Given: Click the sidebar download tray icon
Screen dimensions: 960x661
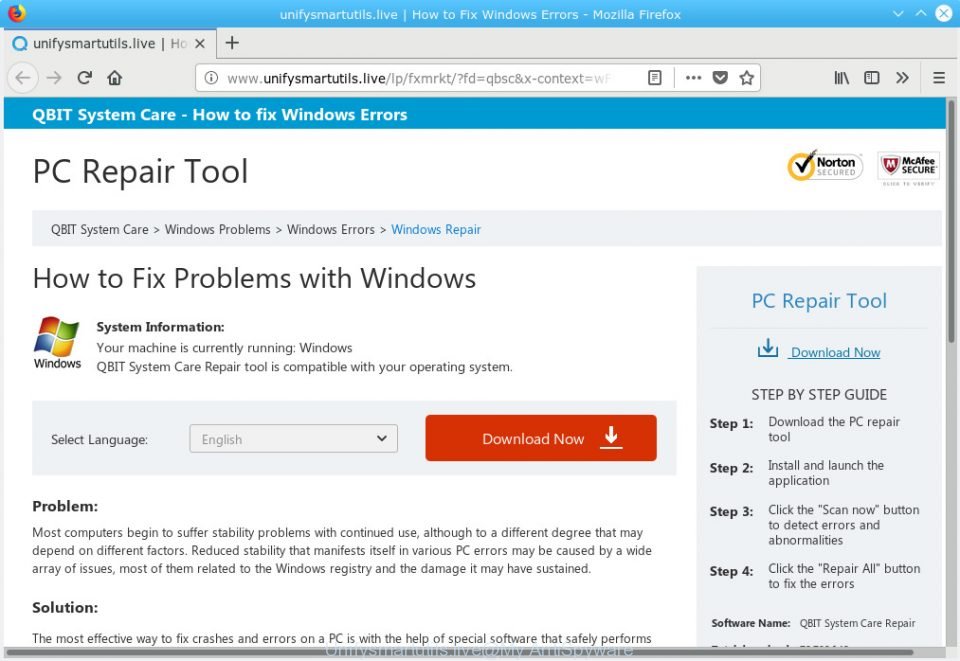Looking at the screenshot, I should pos(768,348).
